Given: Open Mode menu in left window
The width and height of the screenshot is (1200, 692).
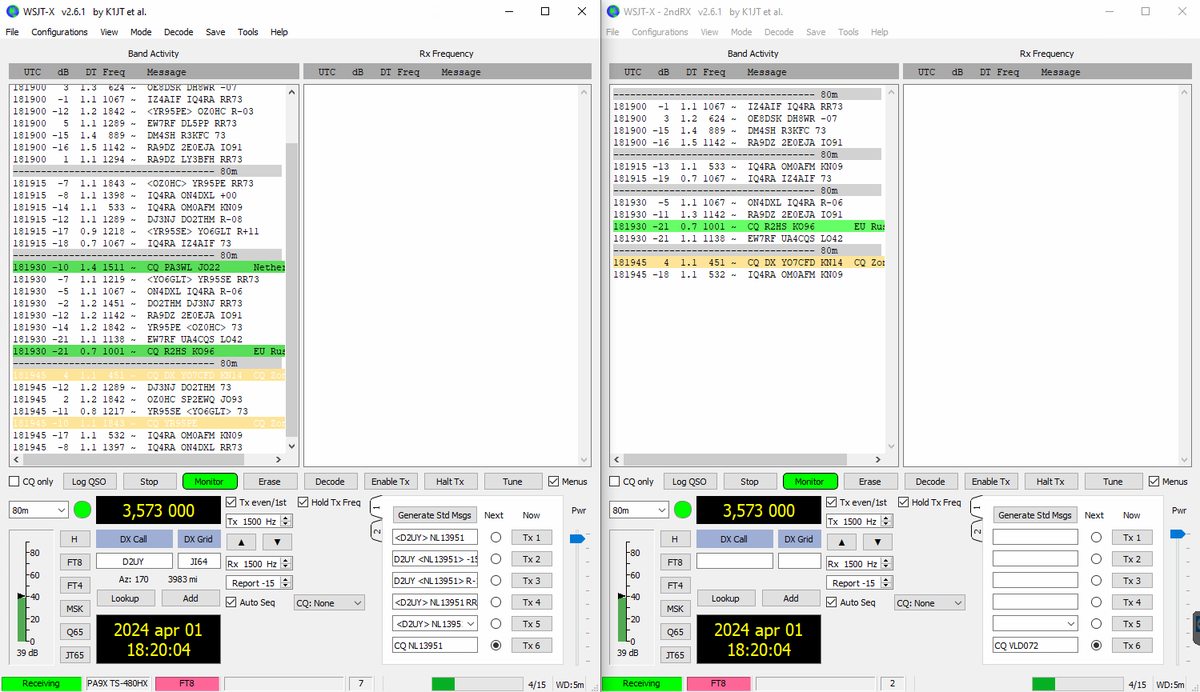Looking at the screenshot, I should coord(141,32).
